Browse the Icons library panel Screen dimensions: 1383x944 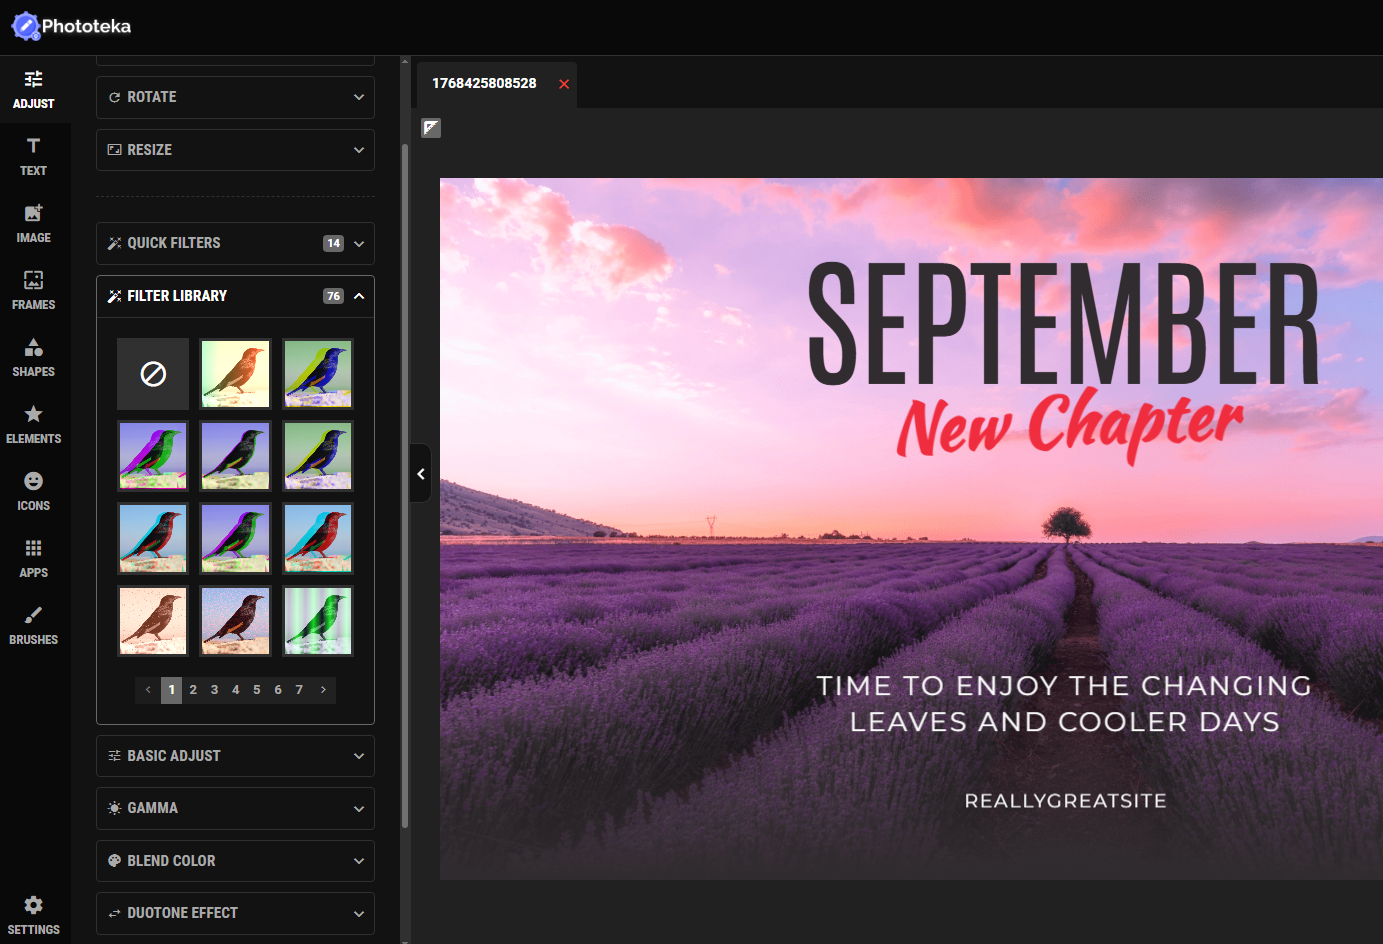pos(33,492)
